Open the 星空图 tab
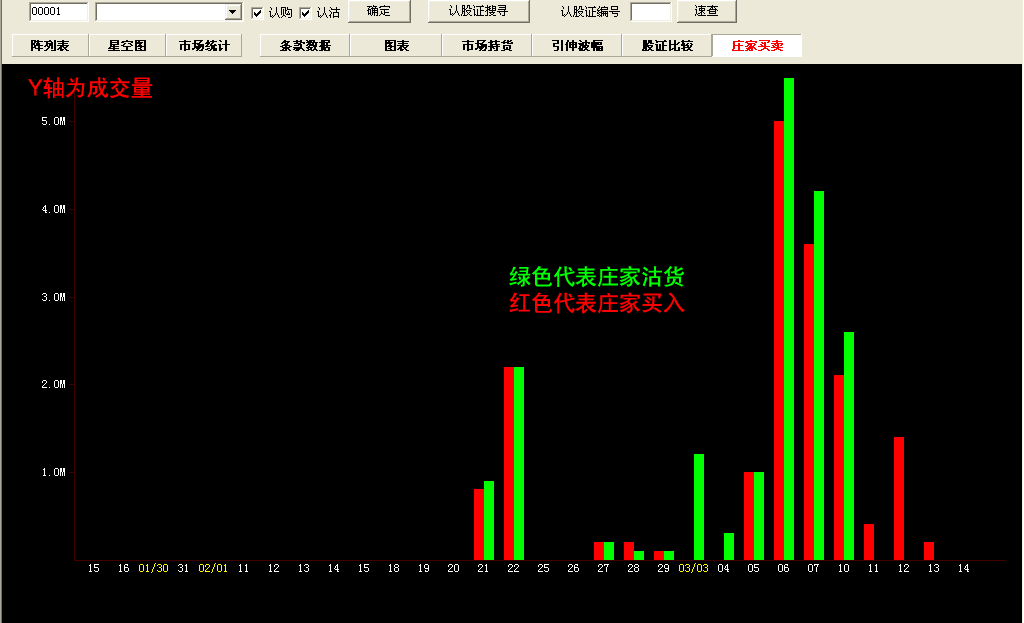The height and width of the screenshot is (623, 1024). [x=127, y=46]
